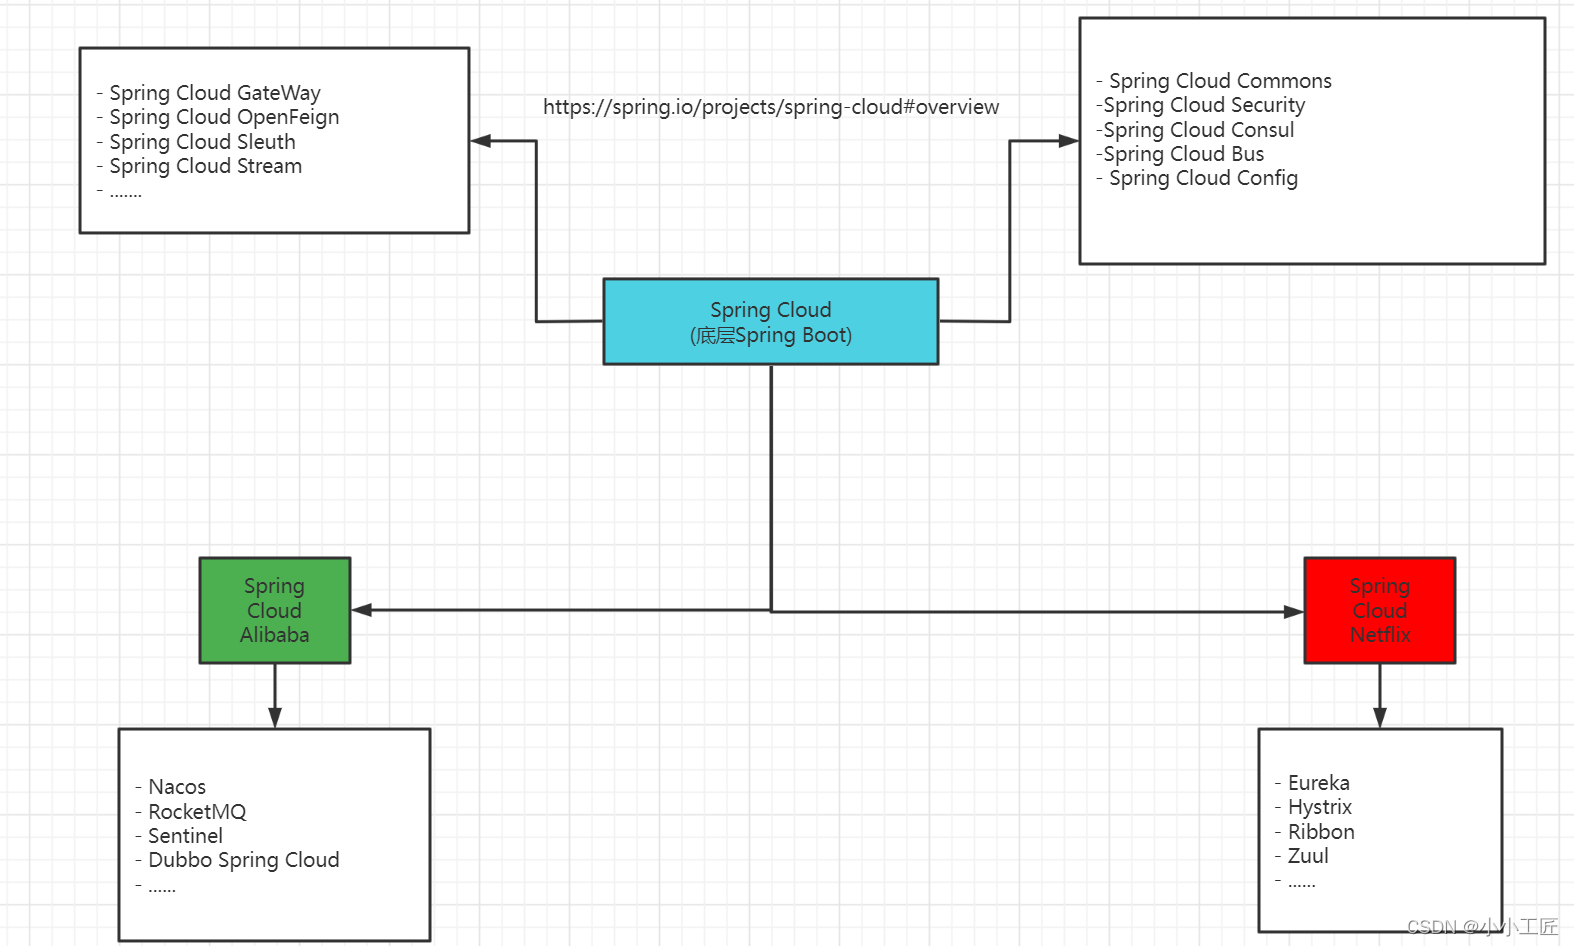Click the Dubbo Spring Cloud entry

(x=243, y=860)
